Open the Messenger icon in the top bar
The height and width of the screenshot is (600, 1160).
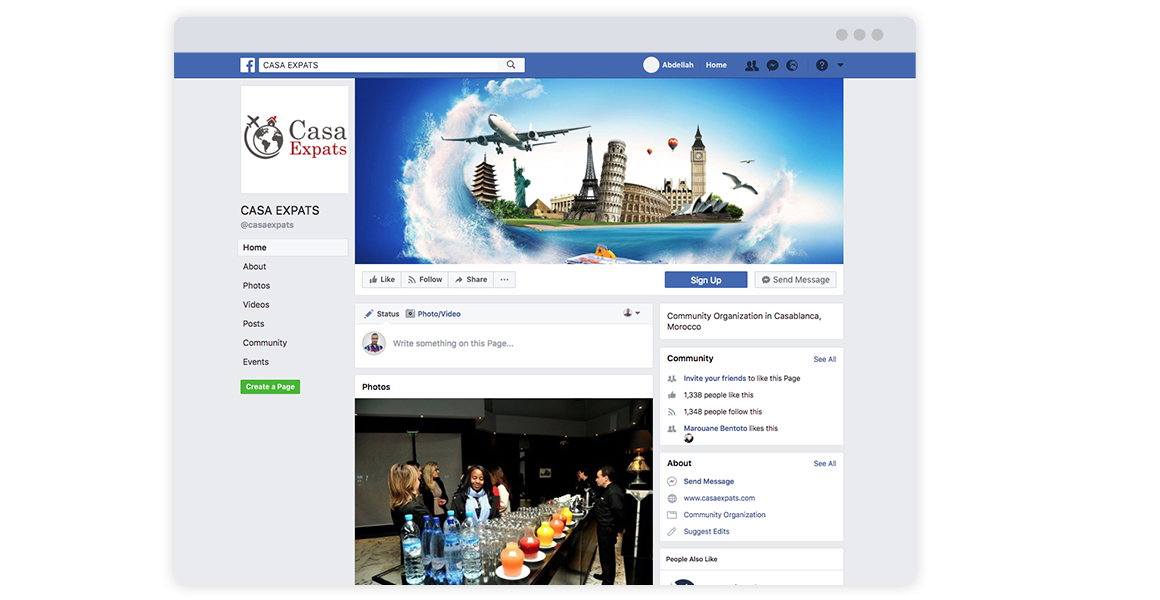coord(773,65)
